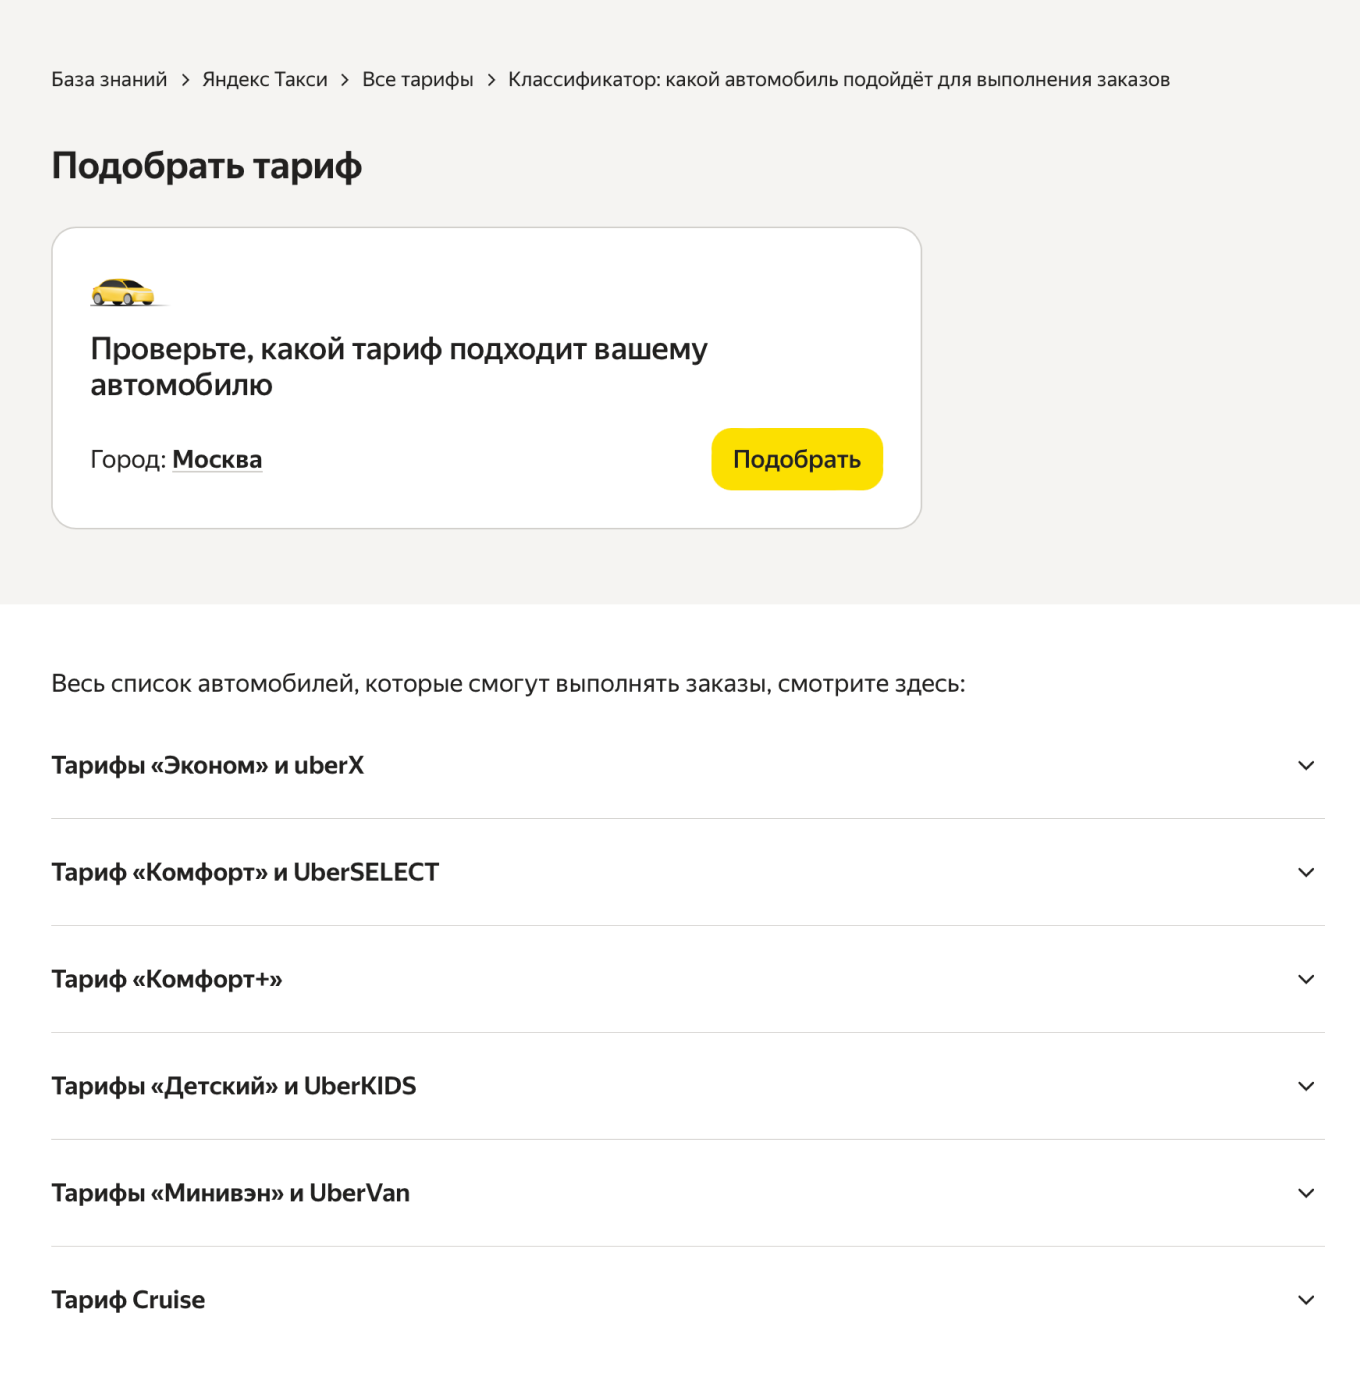Select the Тариф «Комфорт+» heading
This screenshot has width=1360, height=1379.
click(x=167, y=980)
